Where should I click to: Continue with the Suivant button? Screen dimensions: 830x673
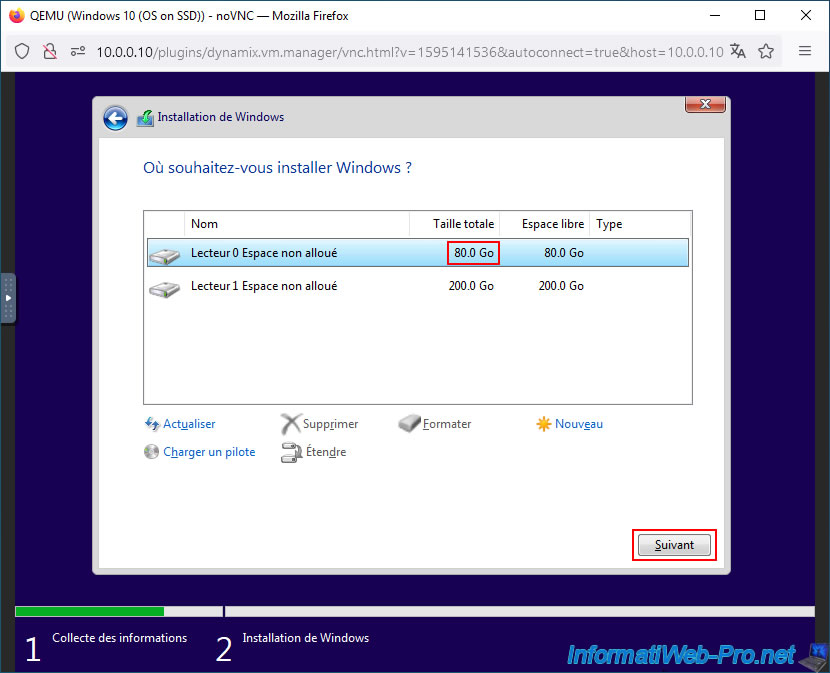tap(674, 545)
